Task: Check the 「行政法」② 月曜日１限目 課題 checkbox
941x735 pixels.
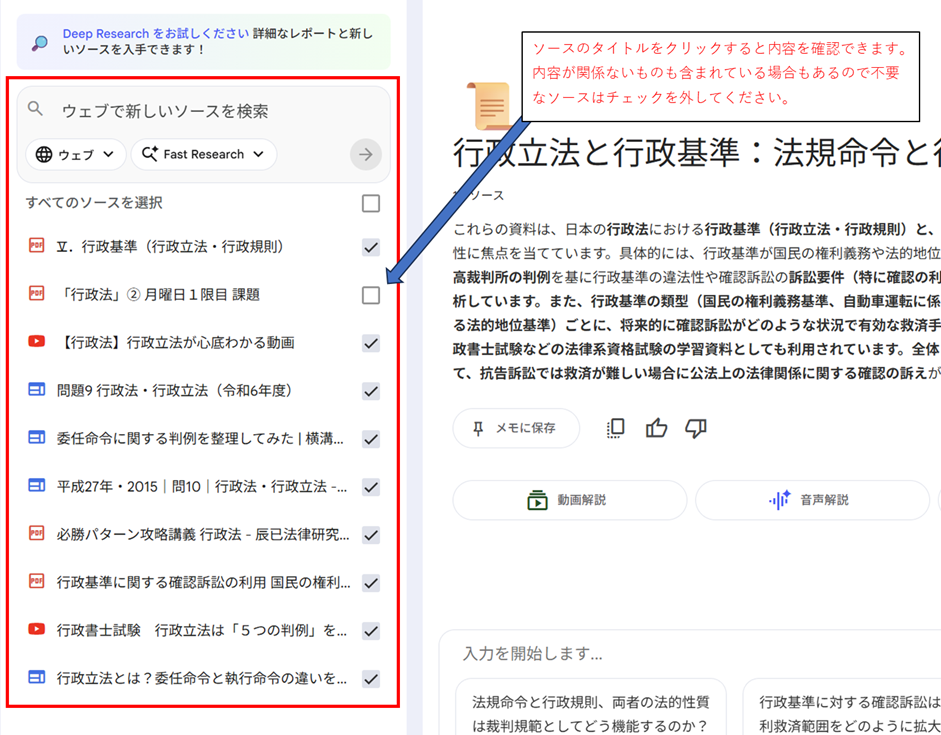Action: [371, 295]
